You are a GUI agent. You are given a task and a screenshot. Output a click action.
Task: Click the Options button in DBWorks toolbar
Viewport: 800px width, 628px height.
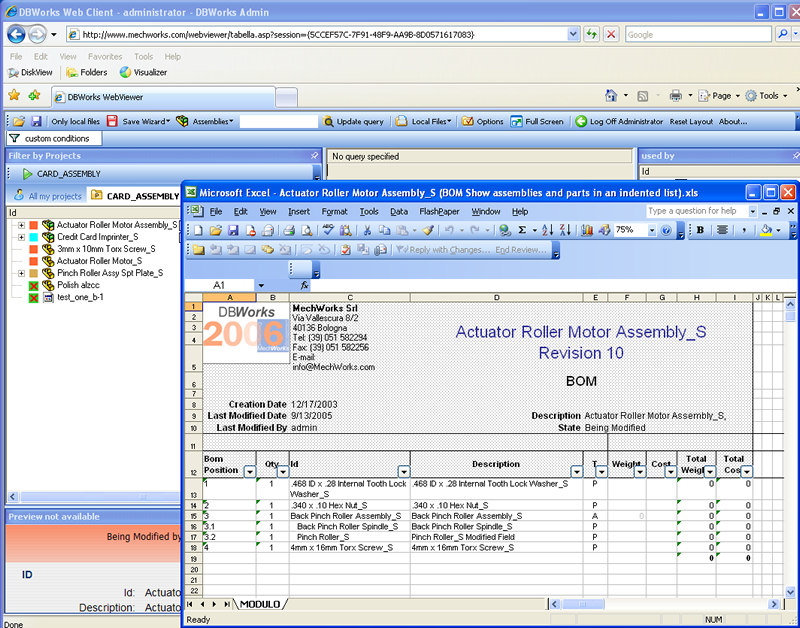pyautogui.click(x=482, y=121)
